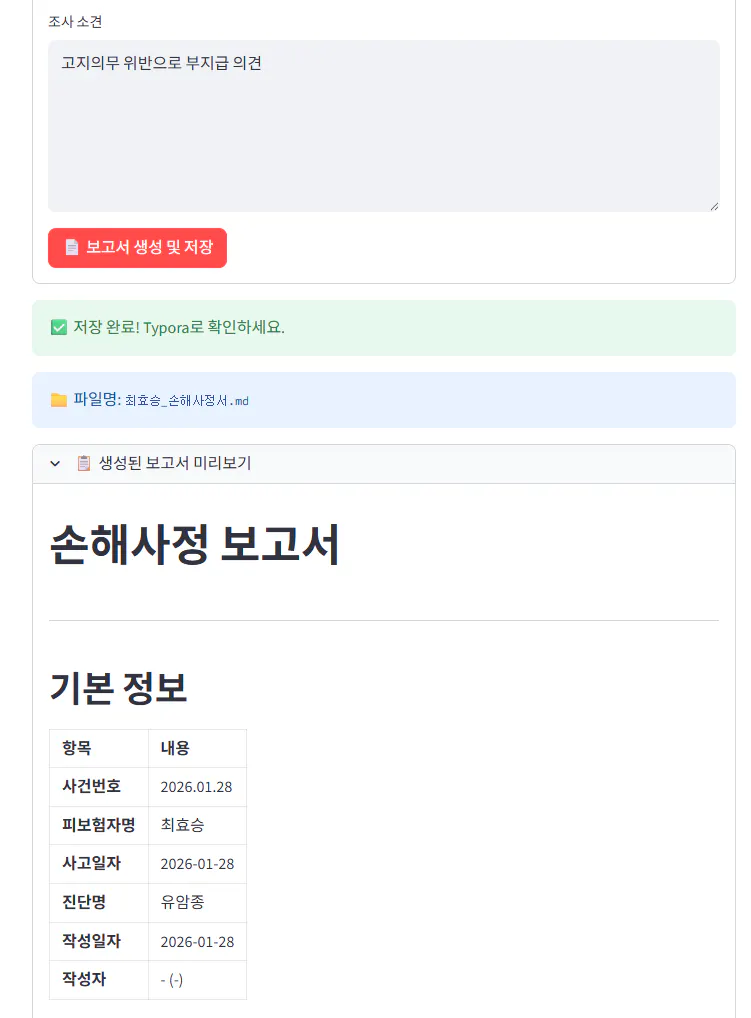751x1018 pixels.
Task: Click the 기본 정보 section heading
Action: coord(118,688)
